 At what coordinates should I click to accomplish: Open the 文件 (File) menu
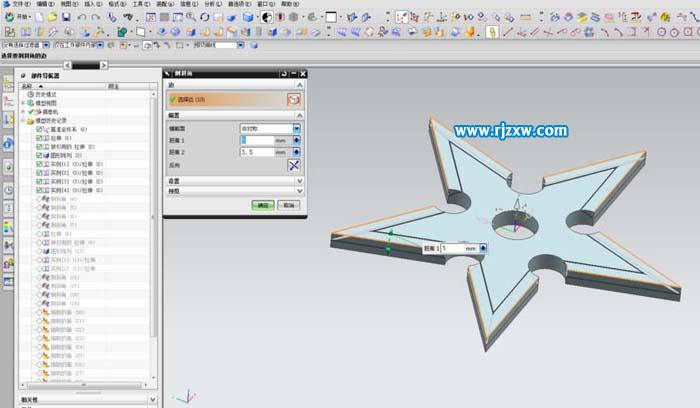point(19,5)
